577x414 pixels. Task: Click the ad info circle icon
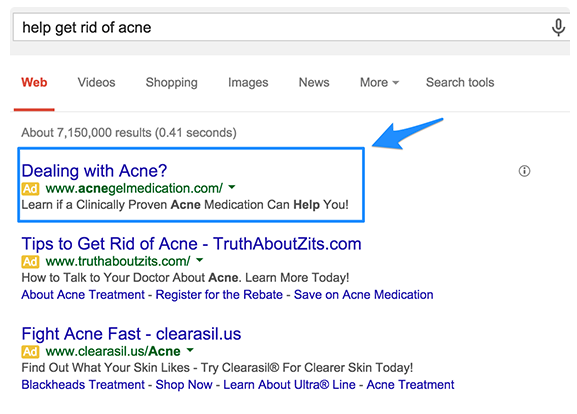[524, 171]
